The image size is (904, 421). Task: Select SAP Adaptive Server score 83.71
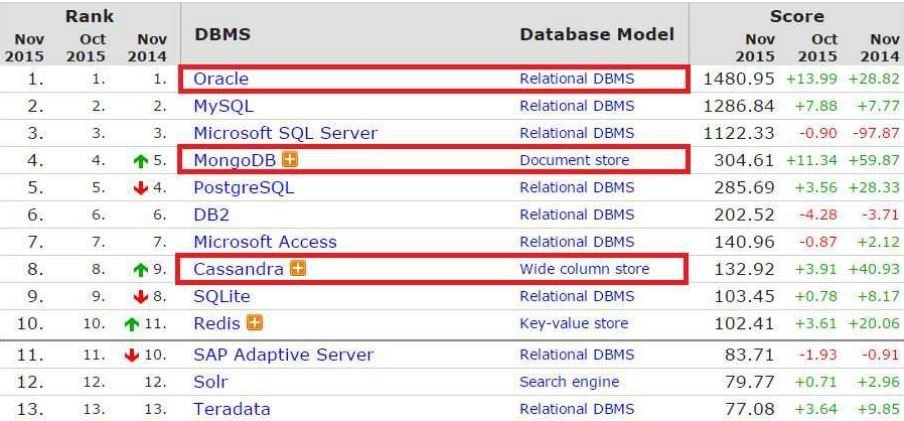click(749, 355)
